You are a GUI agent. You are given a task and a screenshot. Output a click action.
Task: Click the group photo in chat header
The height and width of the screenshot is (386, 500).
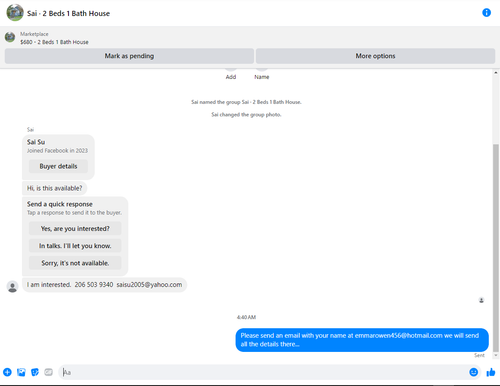(x=15, y=13)
